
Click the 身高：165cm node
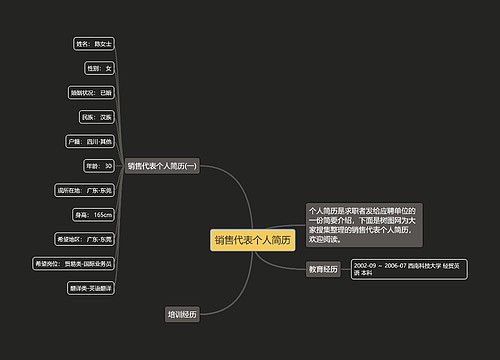pos(93,215)
